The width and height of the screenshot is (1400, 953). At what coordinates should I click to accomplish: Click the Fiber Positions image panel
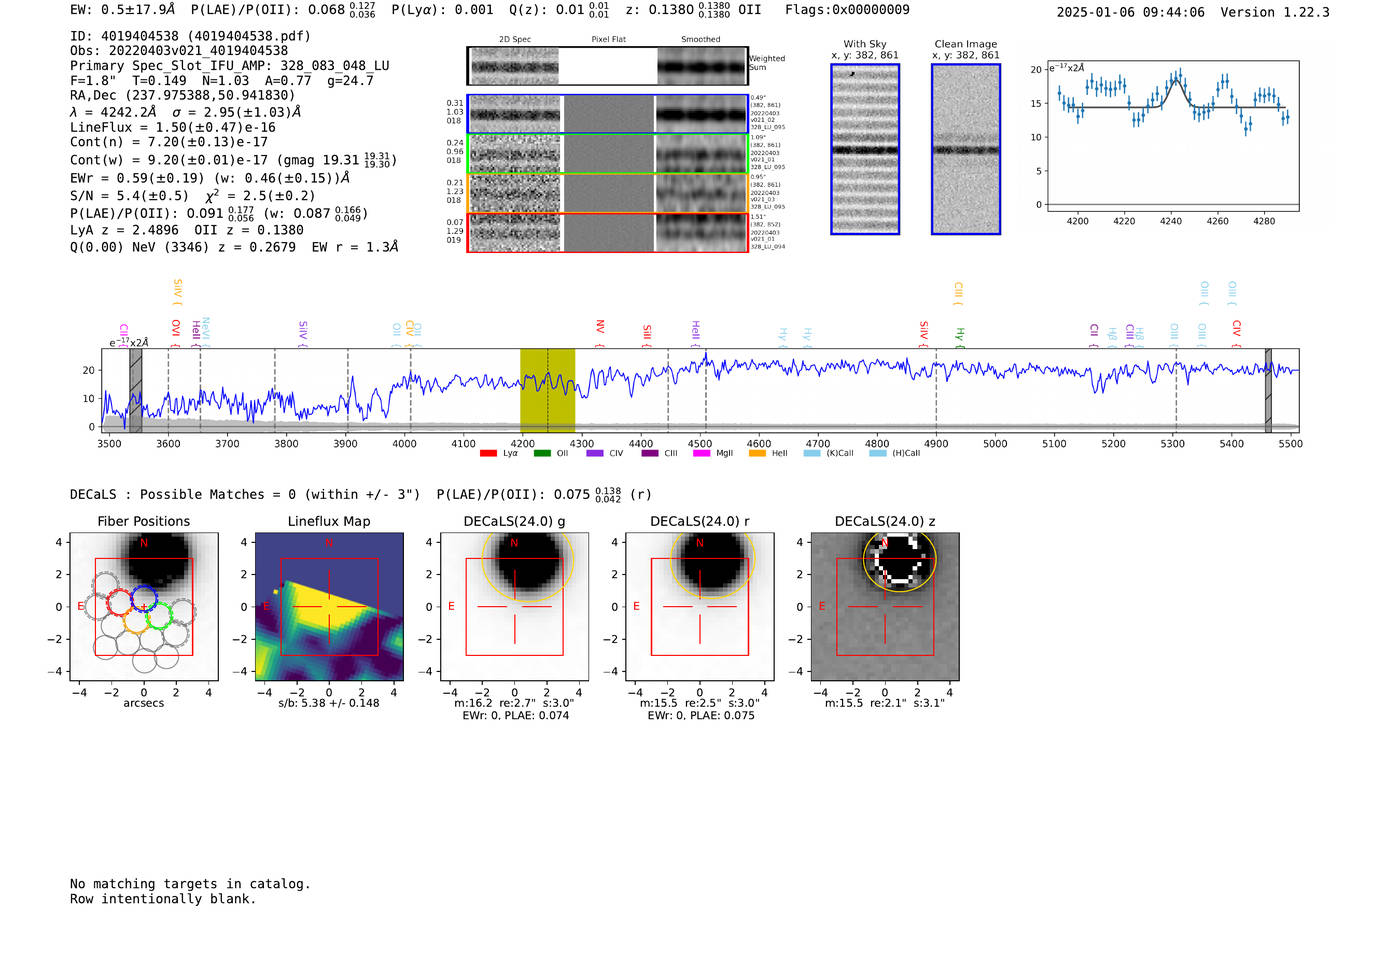tap(144, 607)
